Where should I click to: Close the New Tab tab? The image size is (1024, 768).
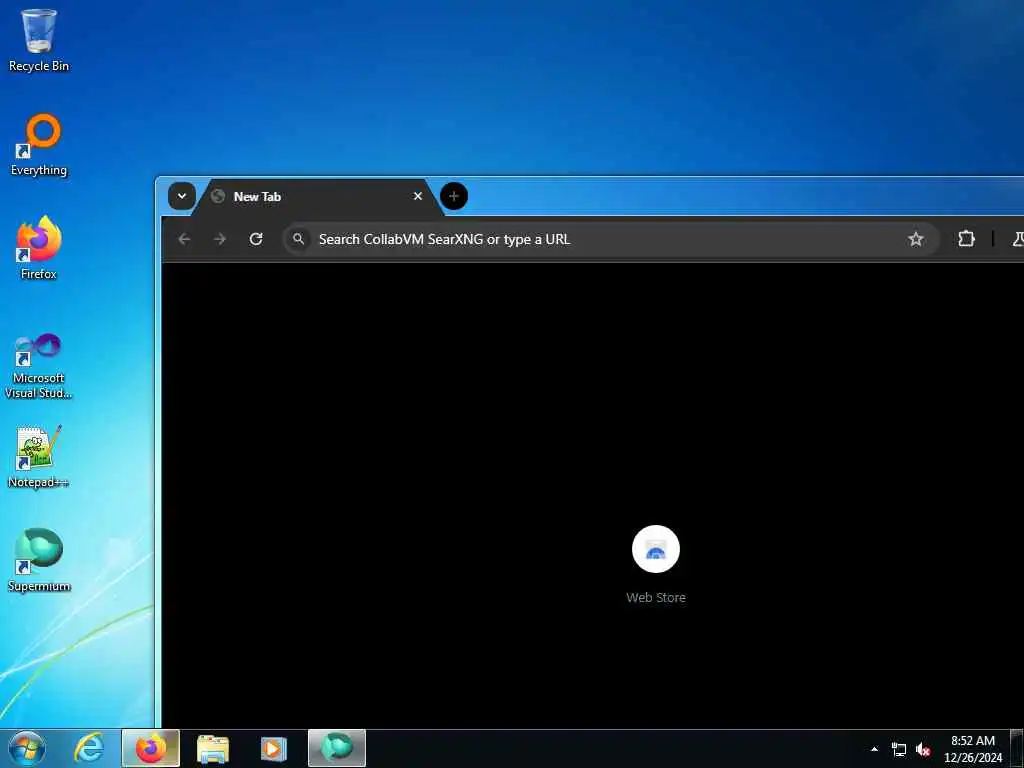coord(418,196)
